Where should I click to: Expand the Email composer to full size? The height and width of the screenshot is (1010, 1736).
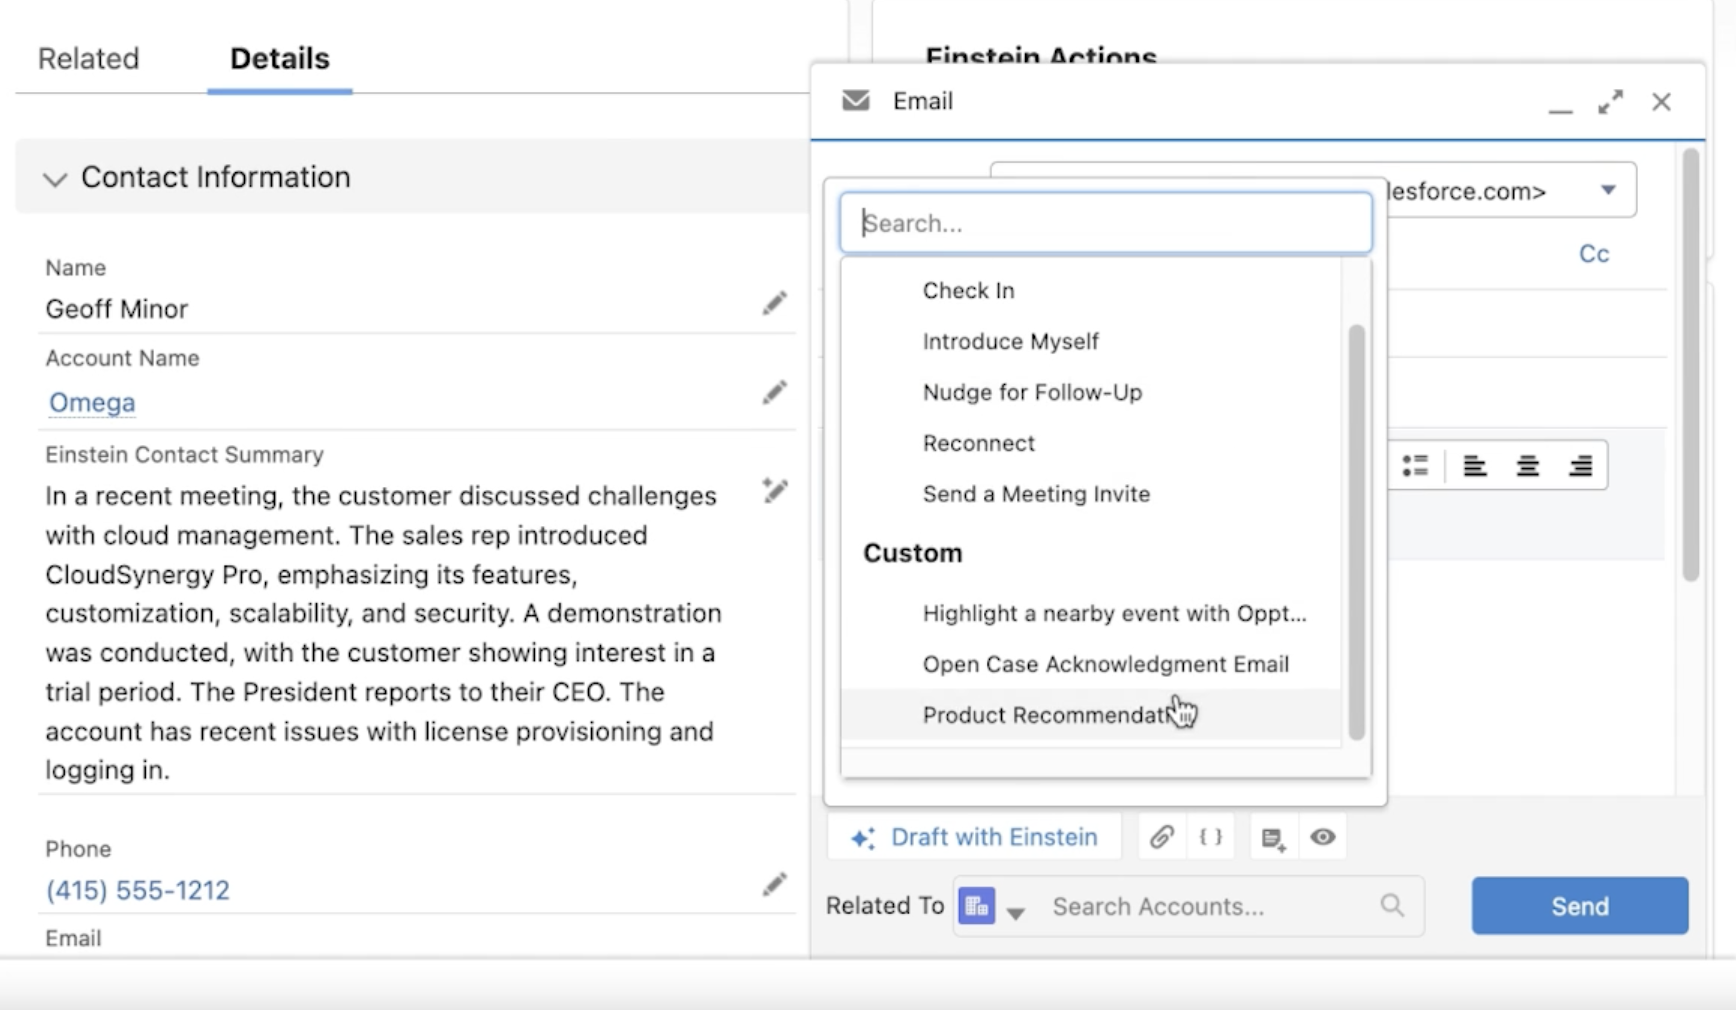point(1610,102)
